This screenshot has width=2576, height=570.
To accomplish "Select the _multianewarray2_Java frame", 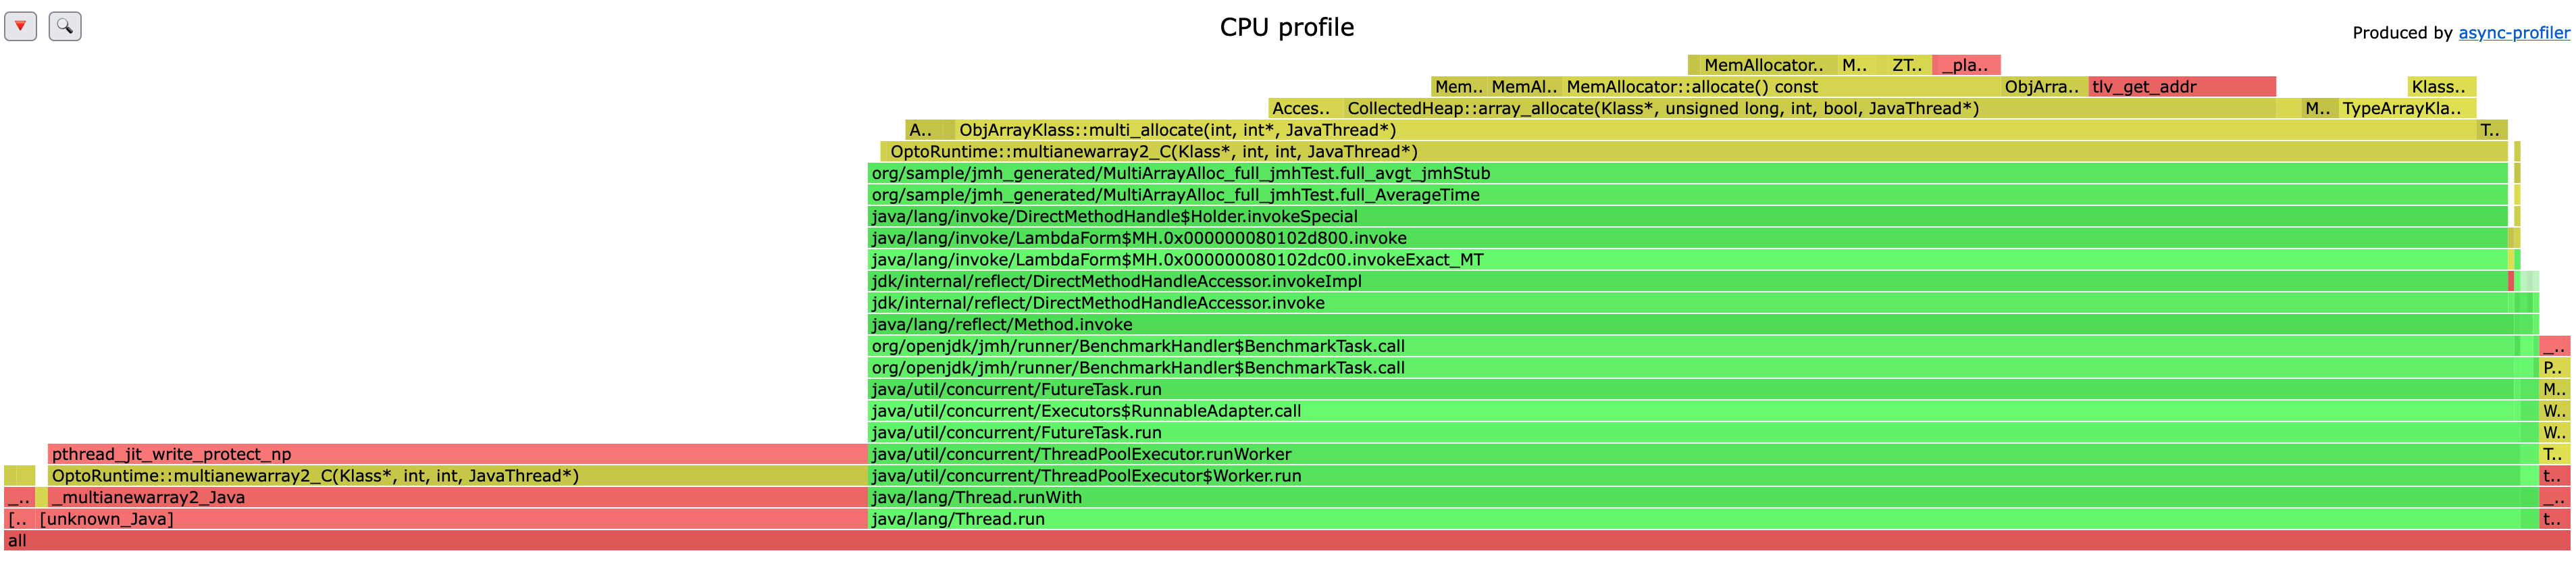I will pyautogui.click(x=450, y=497).
